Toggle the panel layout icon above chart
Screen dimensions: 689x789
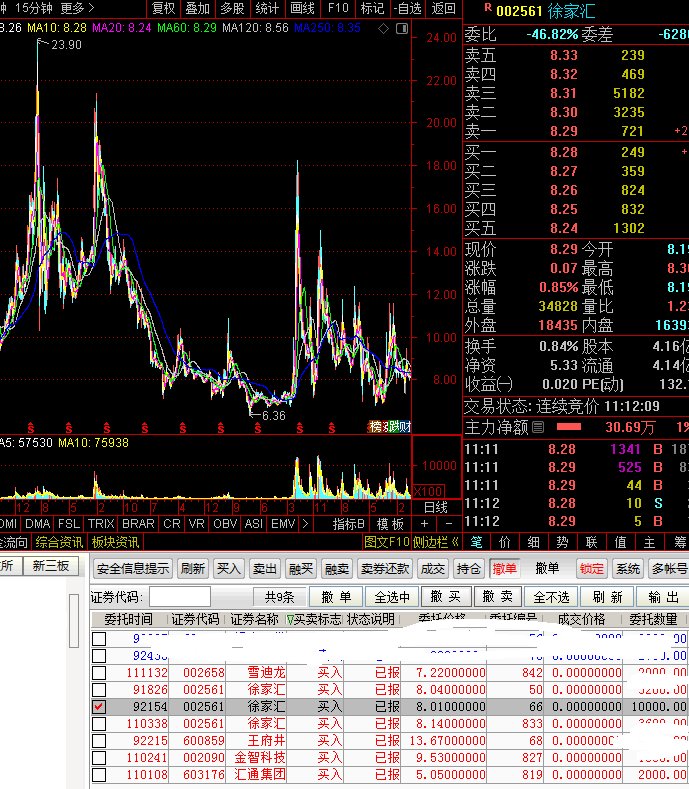[x=402, y=29]
